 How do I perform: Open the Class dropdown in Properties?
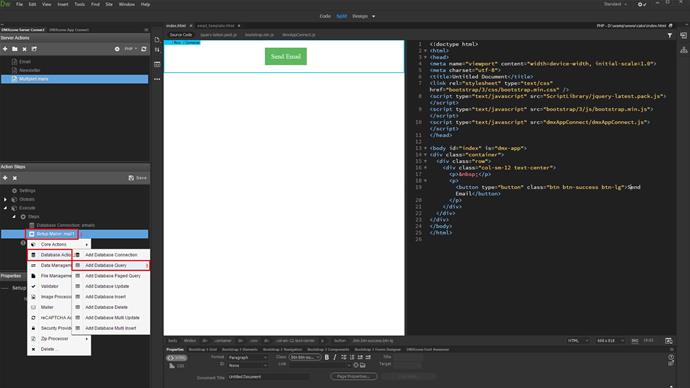pyautogui.click(x=305, y=357)
